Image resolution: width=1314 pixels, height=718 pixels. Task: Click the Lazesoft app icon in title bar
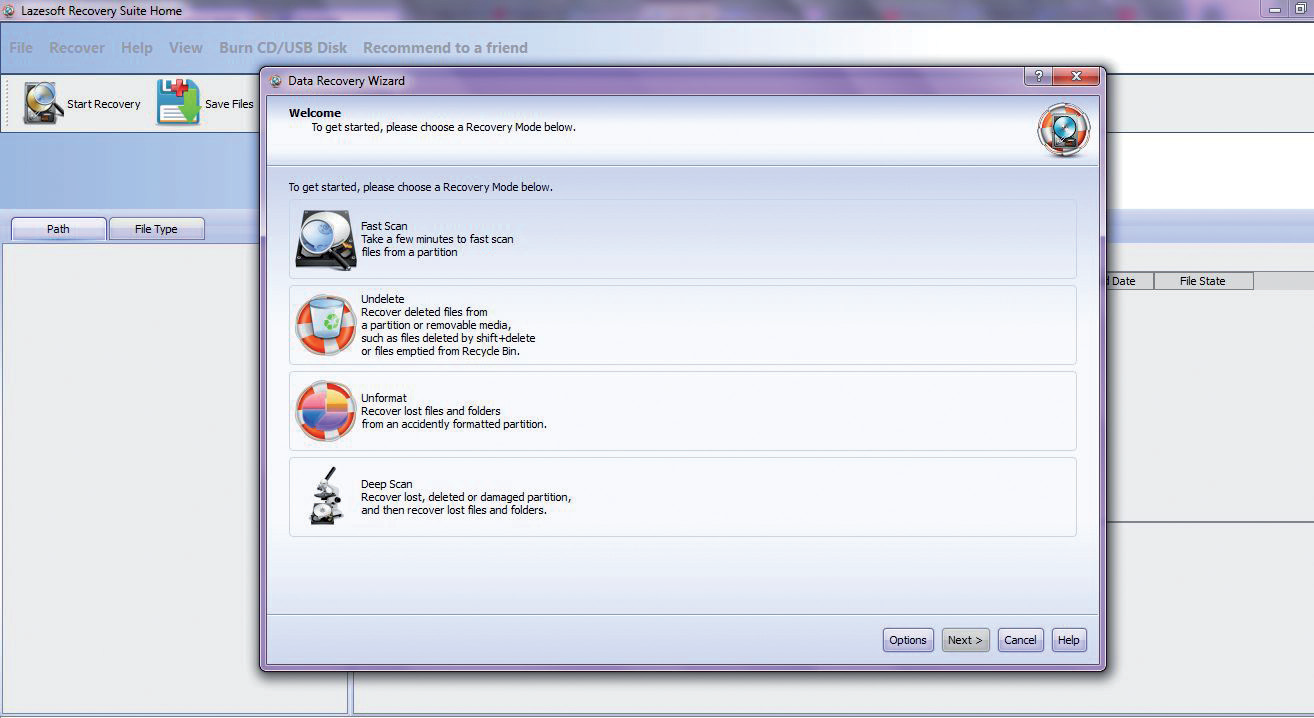(x=10, y=11)
